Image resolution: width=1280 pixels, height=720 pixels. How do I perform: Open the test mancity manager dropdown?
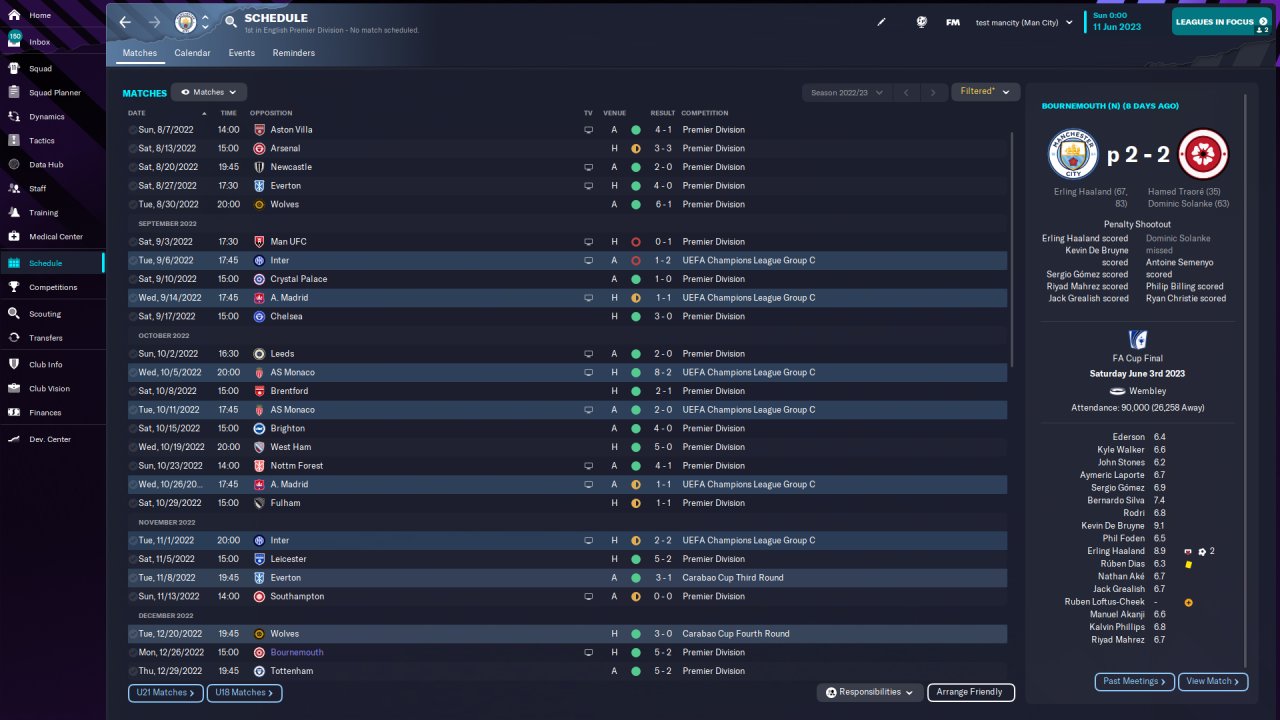[1024, 22]
